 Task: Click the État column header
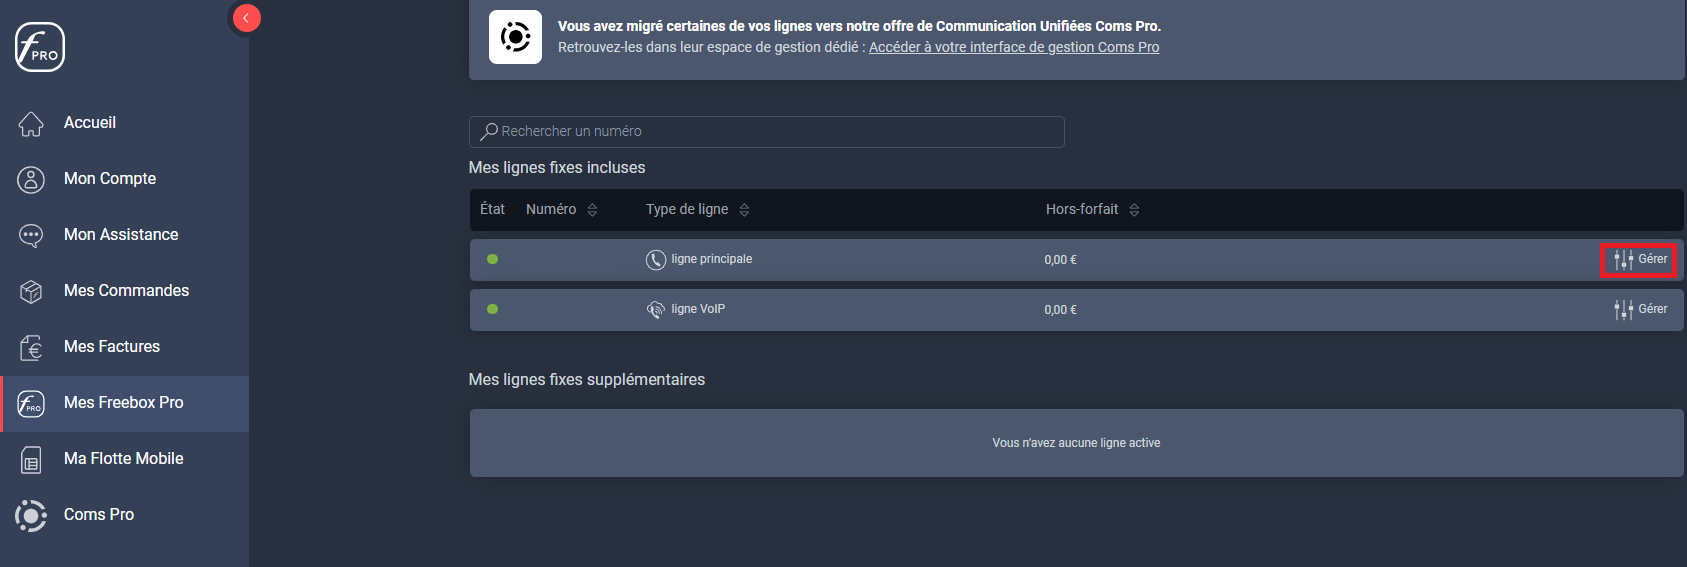click(492, 209)
